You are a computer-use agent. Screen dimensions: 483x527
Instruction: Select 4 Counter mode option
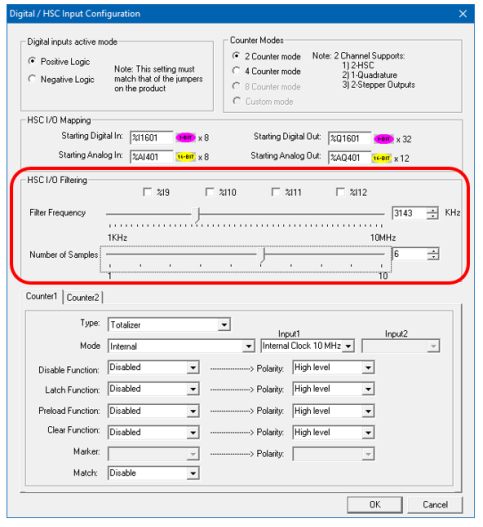click(x=236, y=71)
